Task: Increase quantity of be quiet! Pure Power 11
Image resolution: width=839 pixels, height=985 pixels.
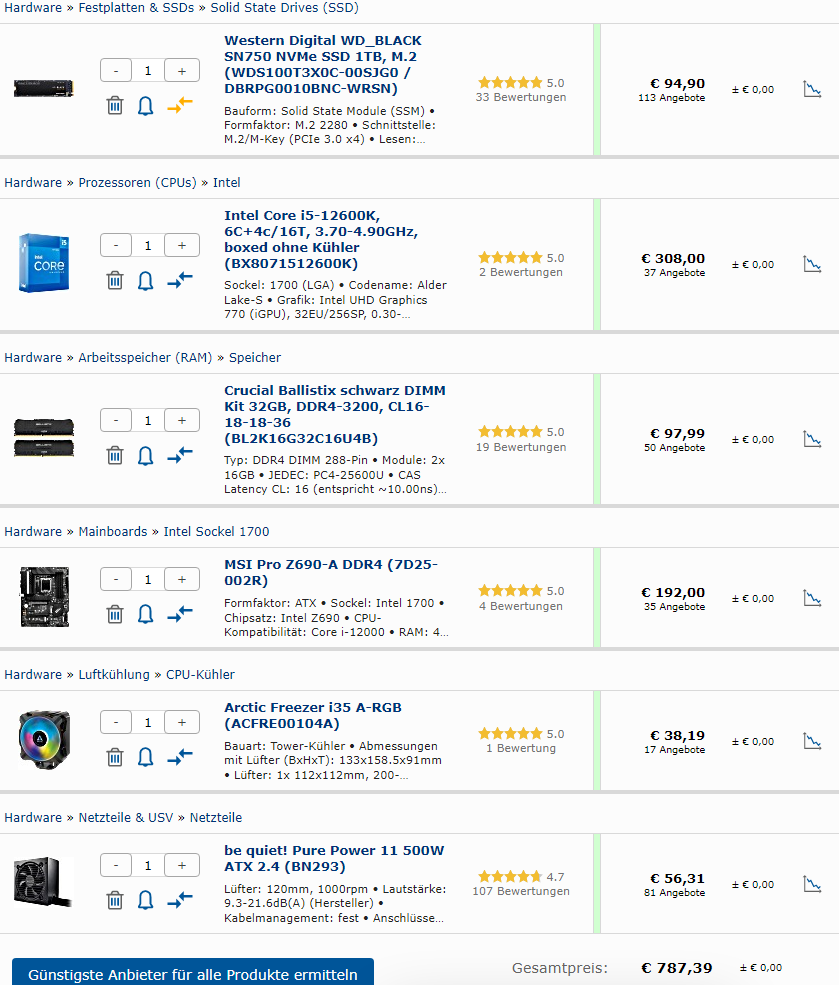Action: [x=181, y=865]
